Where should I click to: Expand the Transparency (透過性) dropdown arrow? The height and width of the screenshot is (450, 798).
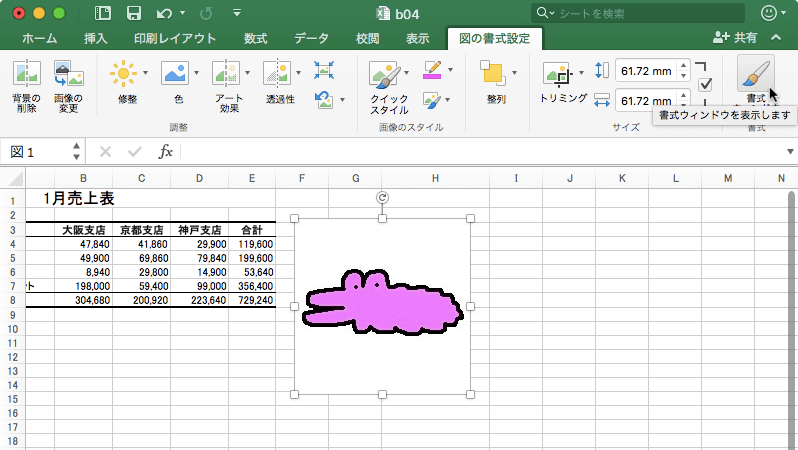pos(298,73)
